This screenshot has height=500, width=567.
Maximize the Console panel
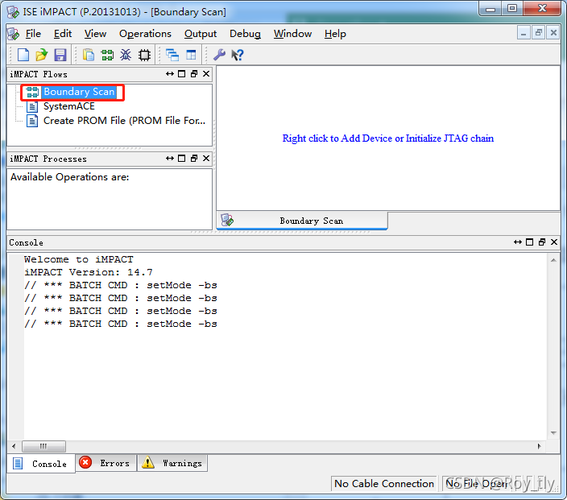[529, 242]
